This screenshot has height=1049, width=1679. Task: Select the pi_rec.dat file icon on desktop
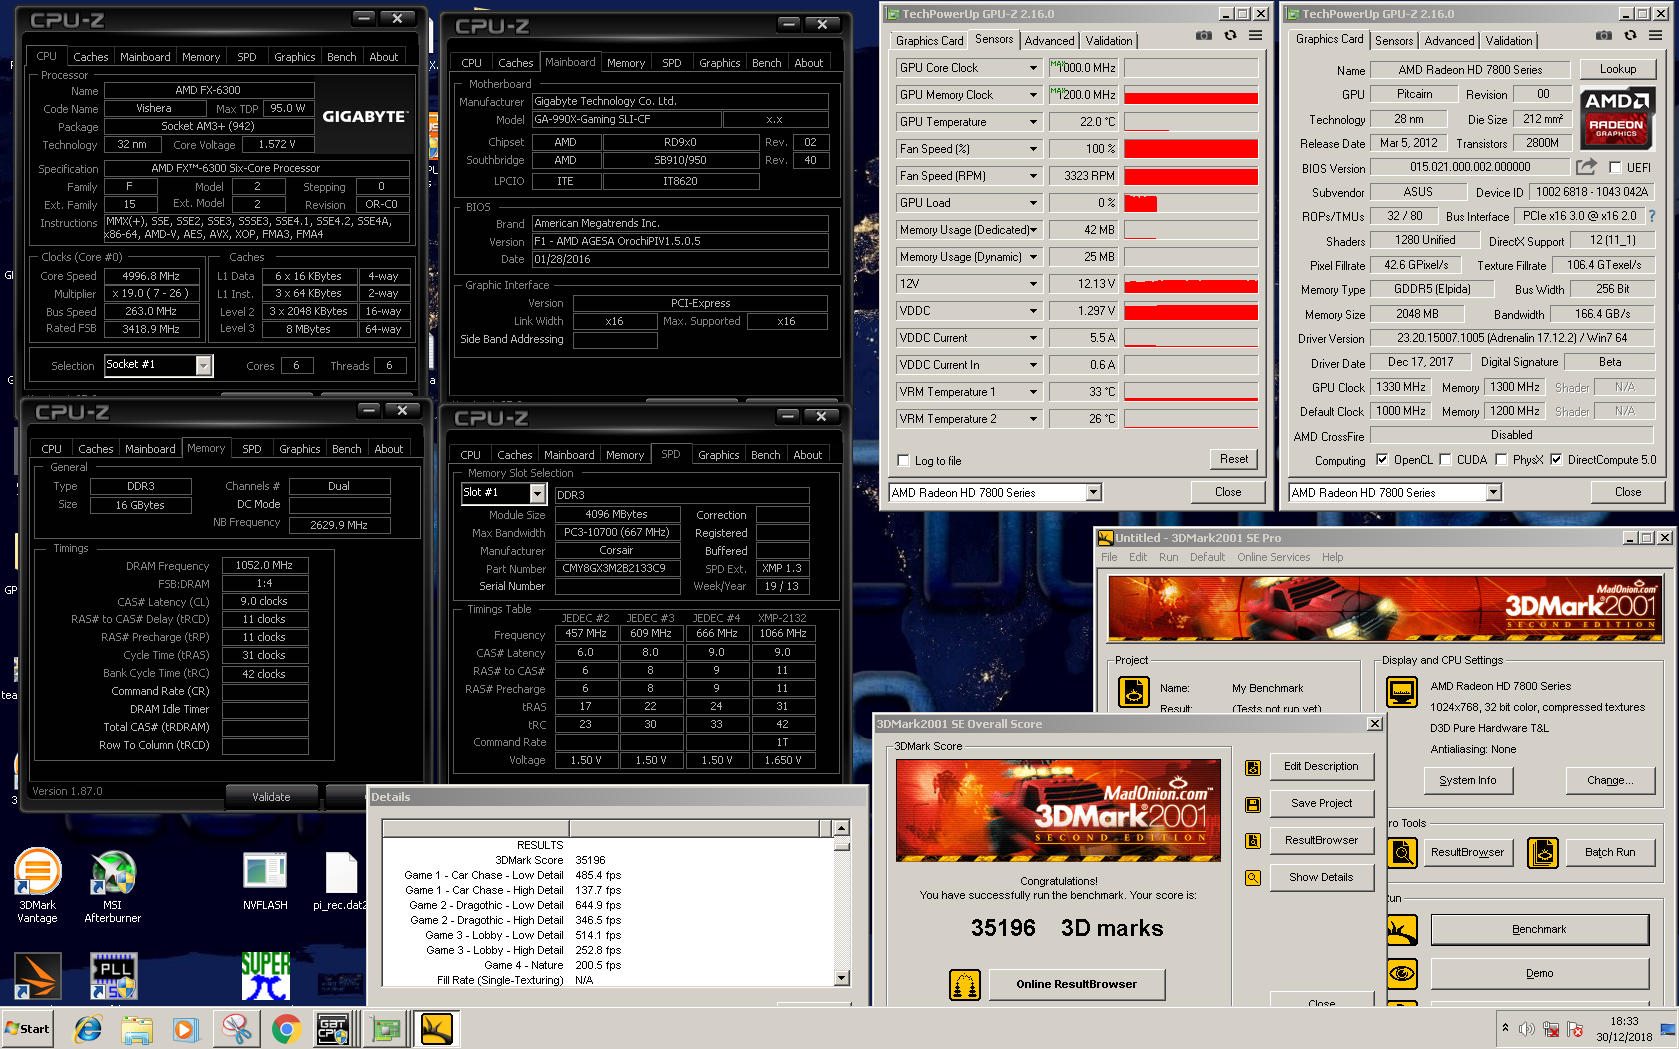tap(340, 880)
